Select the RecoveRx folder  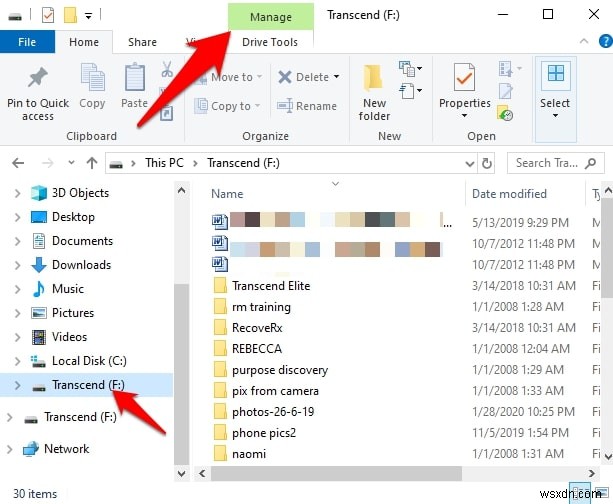point(257,328)
